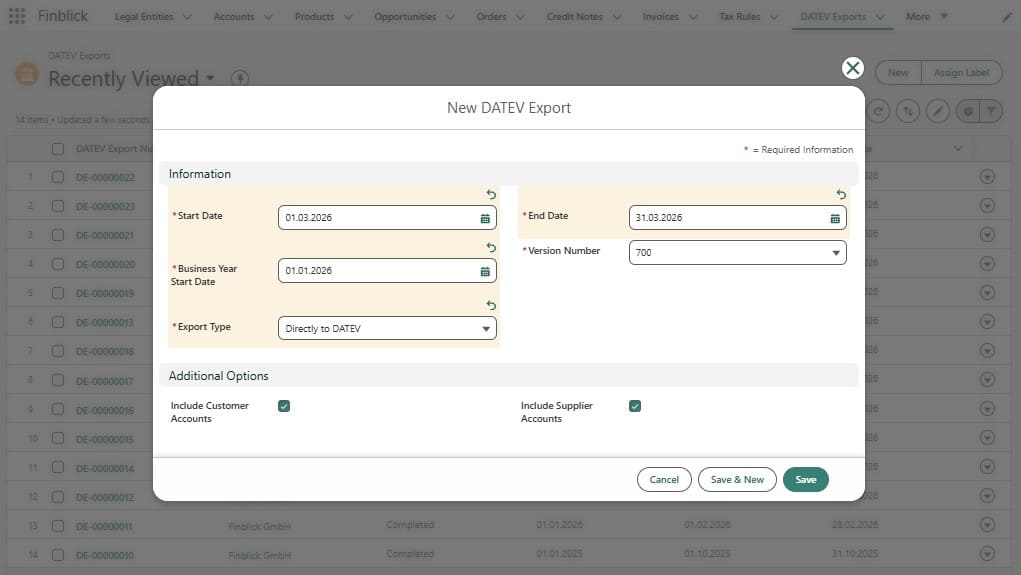Screen dimensions: 1021x575
Task: Toggle the select-all rows checkbox
Action: (58, 148)
